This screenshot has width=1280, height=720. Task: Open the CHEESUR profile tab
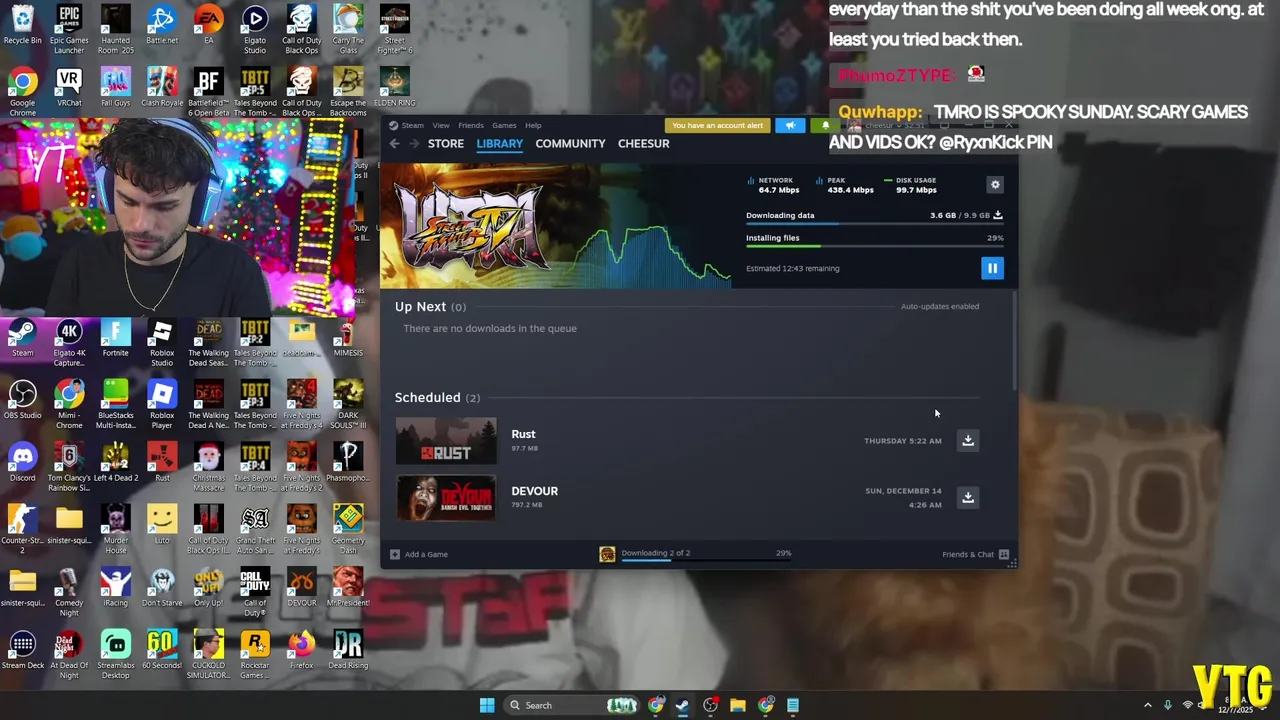click(644, 144)
